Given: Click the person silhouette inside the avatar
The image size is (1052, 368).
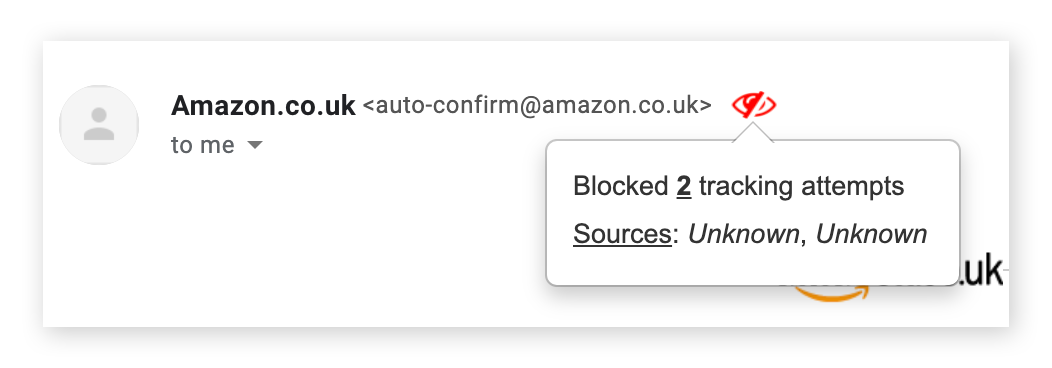Looking at the screenshot, I should pos(99,124).
